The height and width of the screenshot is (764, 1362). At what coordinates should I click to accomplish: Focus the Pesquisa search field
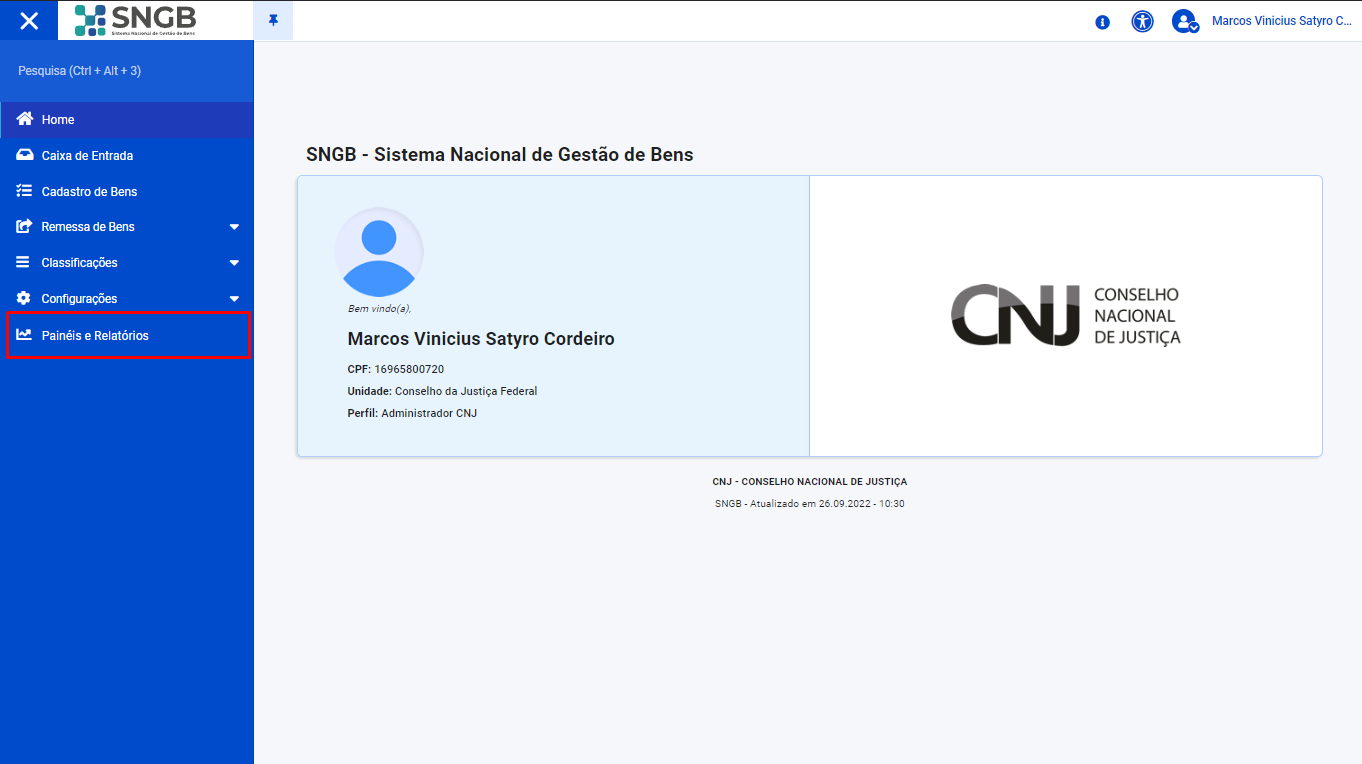click(127, 71)
